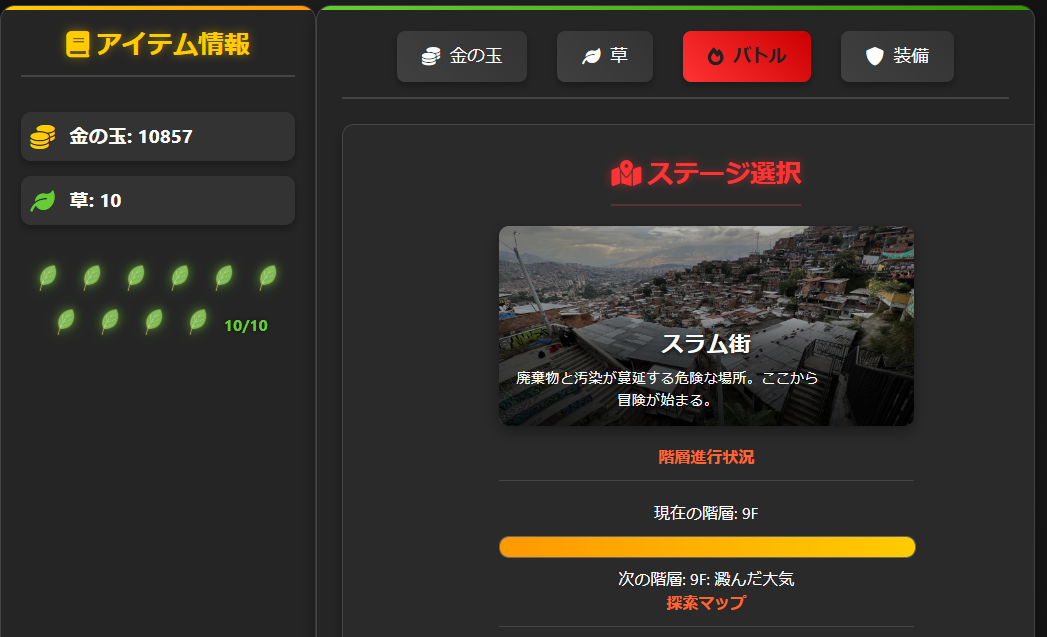
Task: Click the leaf icon in 草 tab
Action: (x=591, y=57)
